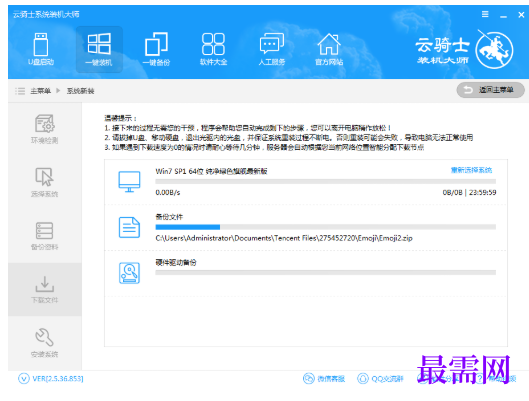
Task: Open QQ交流群 link
Action: (380, 379)
